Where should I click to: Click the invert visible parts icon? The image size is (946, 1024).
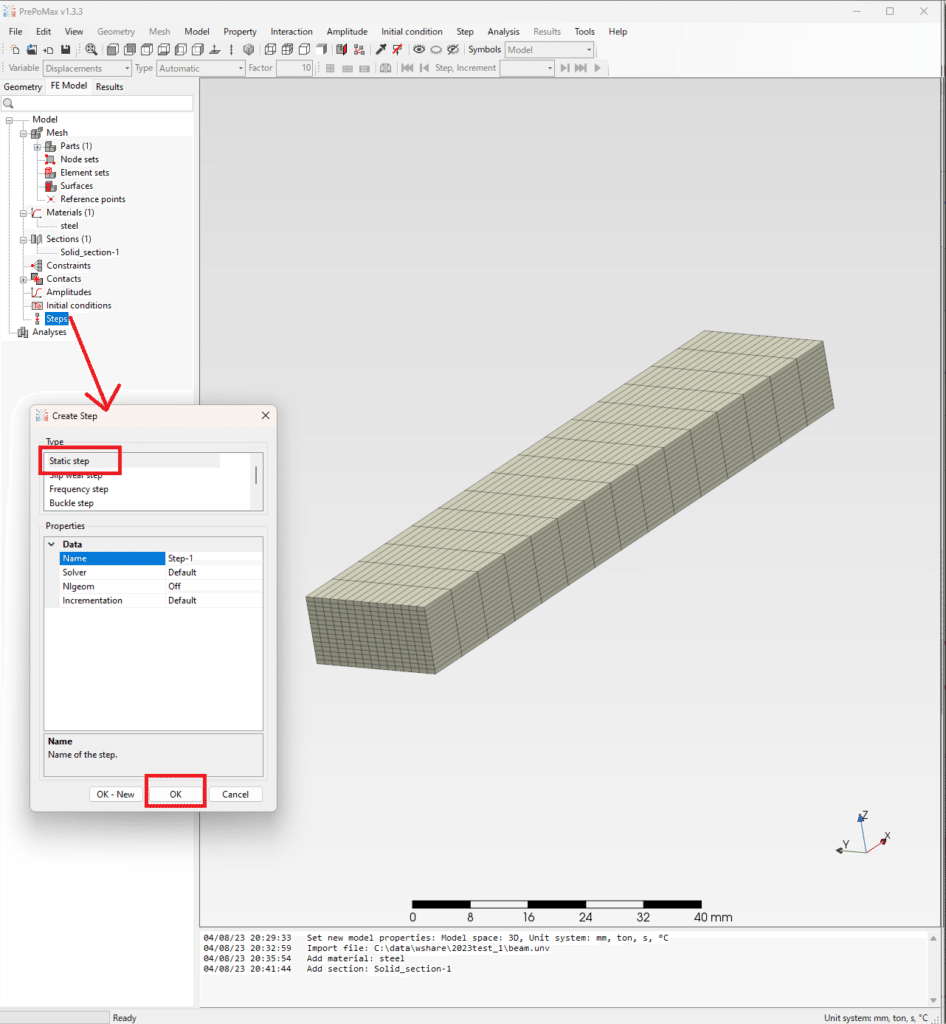point(453,50)
